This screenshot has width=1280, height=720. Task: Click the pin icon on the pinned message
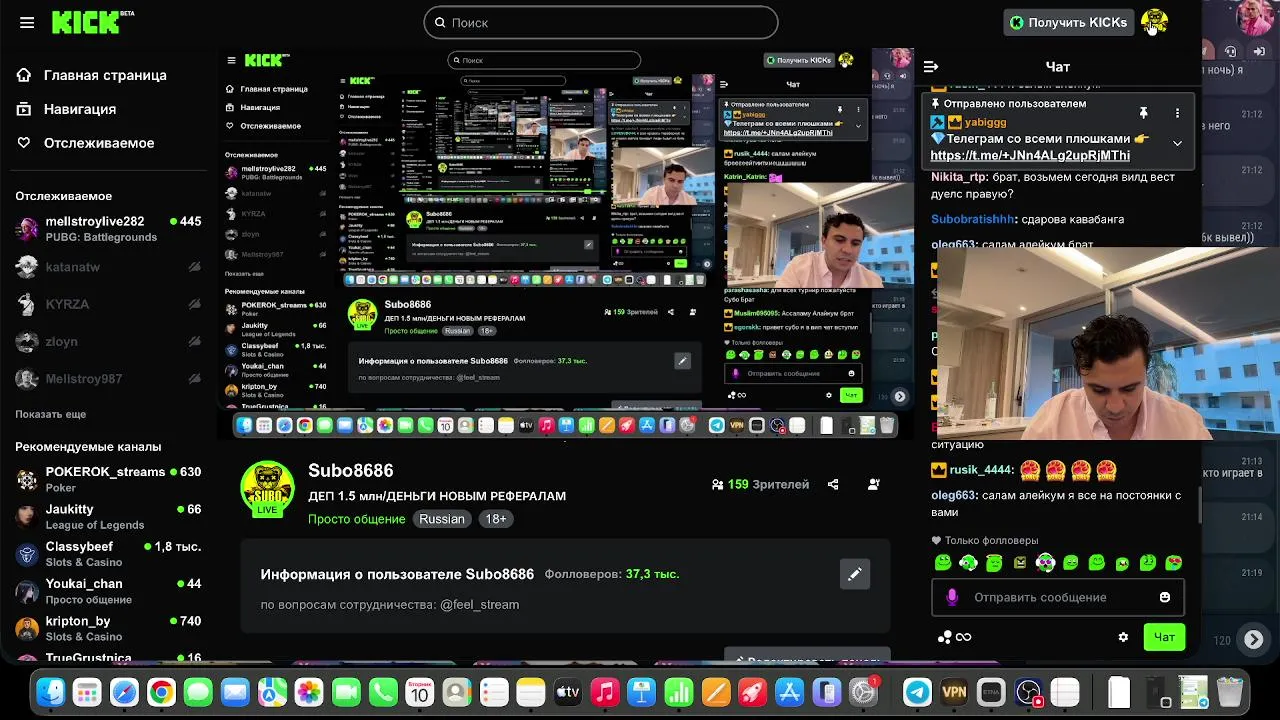click(x=1143, y=113)
